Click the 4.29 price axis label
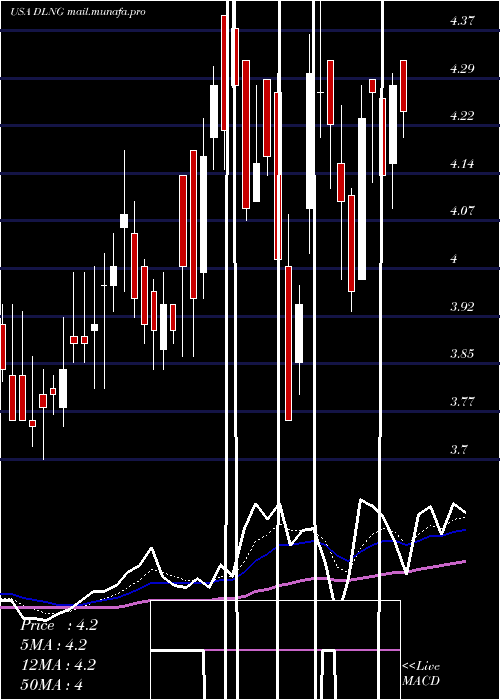Screen dimensions: 500x700 [462, 69]
